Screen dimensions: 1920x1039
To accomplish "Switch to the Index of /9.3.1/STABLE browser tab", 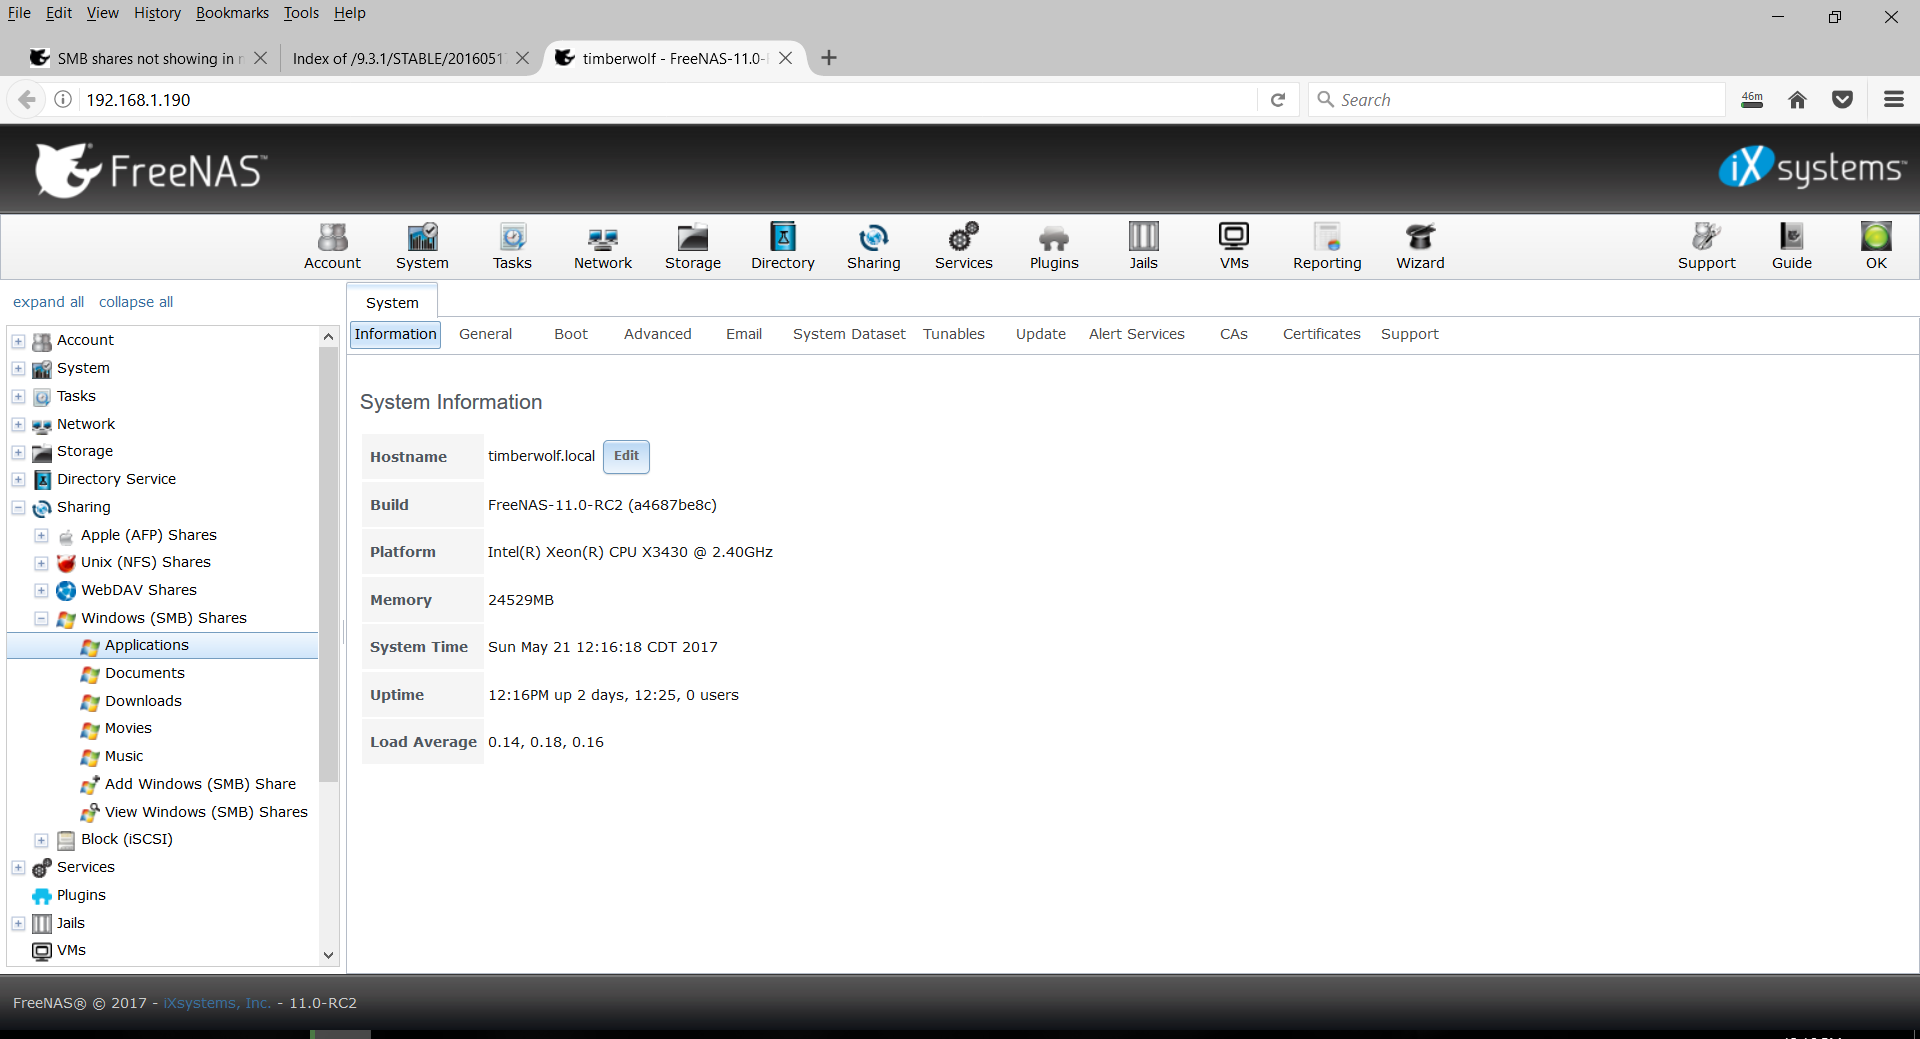I will coord(398,58).
